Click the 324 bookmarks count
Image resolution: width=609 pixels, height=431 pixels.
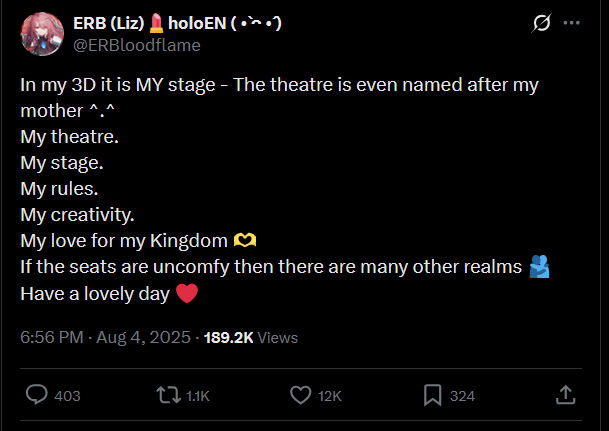462,397
